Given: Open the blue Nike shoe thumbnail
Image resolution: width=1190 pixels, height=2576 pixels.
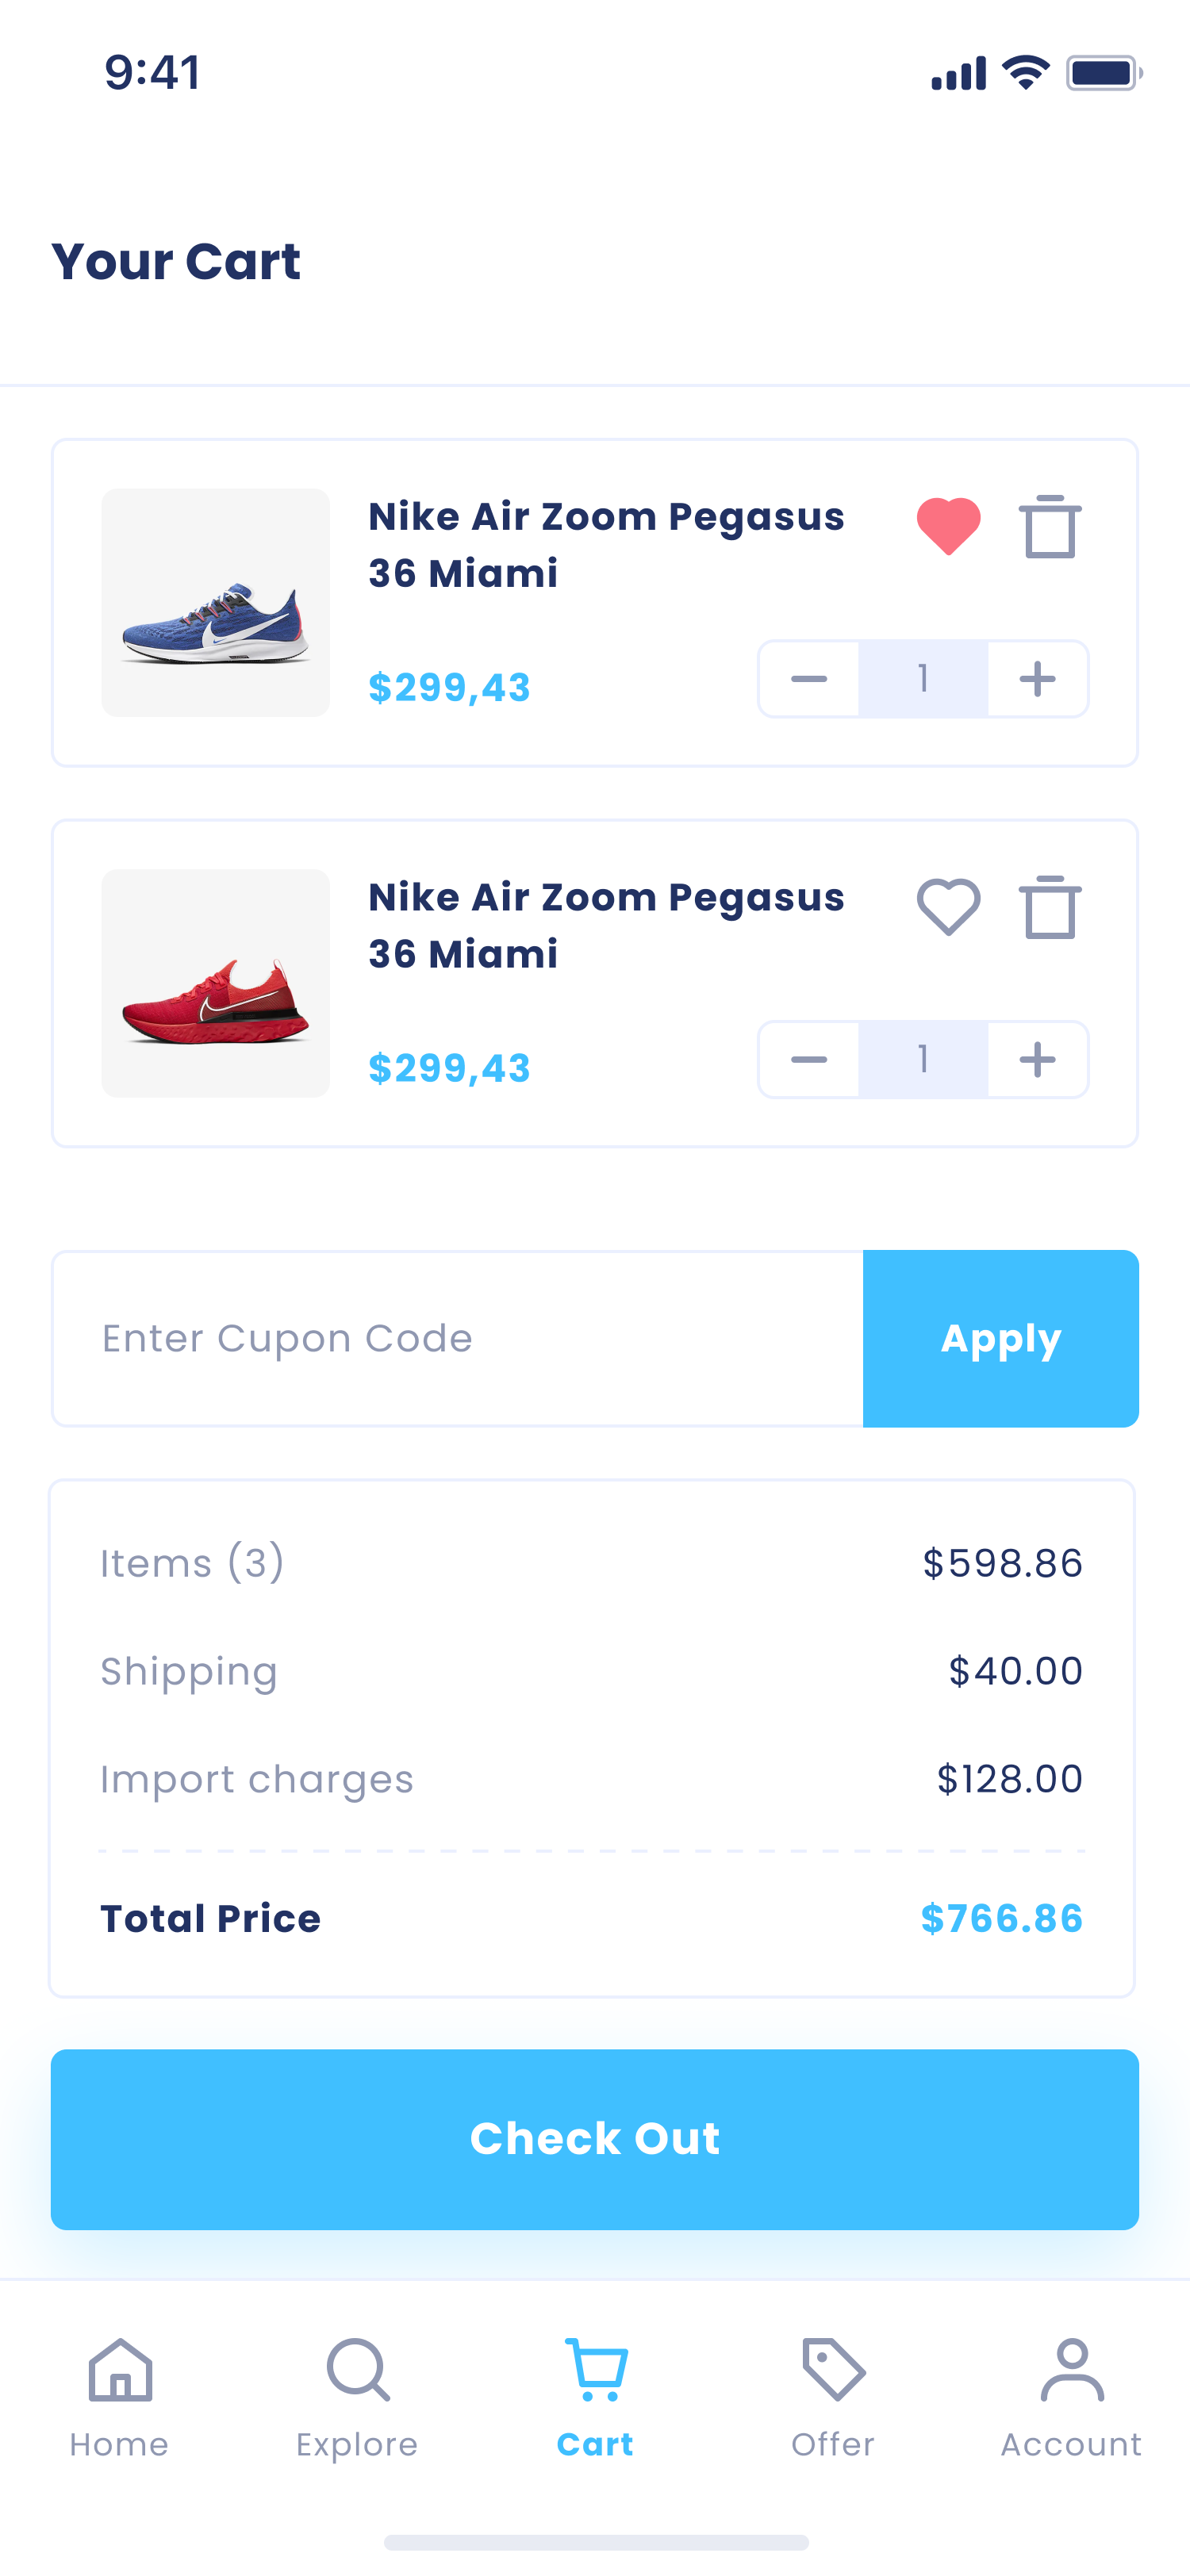Looking at the screenshot, I should (x=215, y=603).
